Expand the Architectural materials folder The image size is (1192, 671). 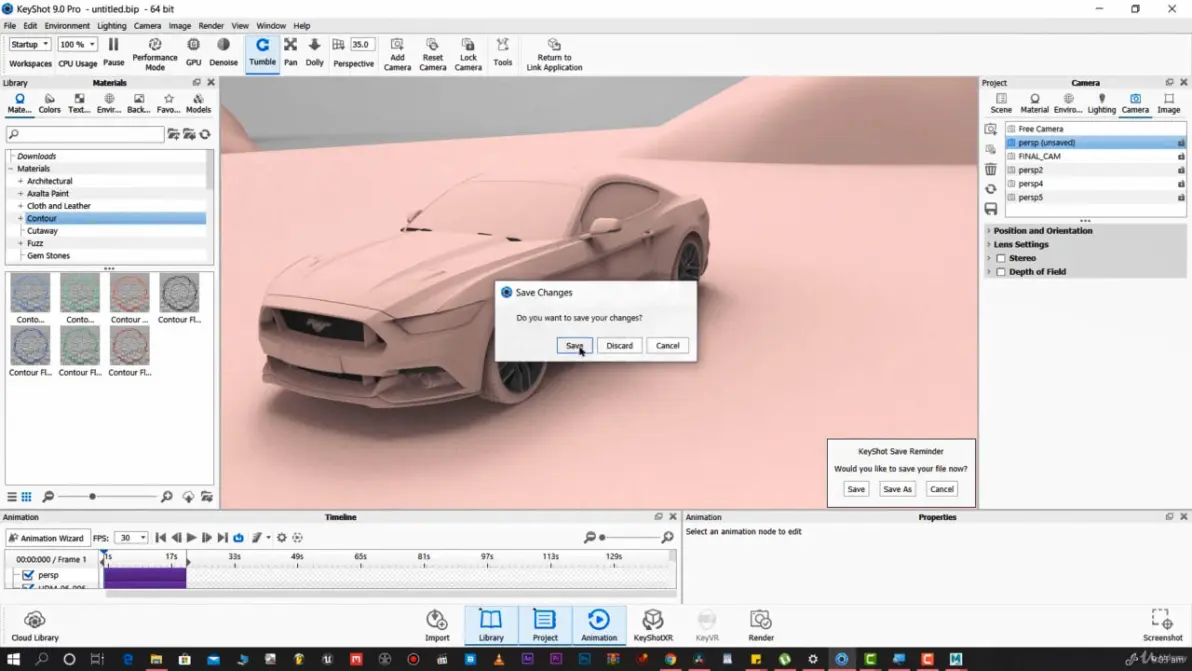click(x=21, y=182)
